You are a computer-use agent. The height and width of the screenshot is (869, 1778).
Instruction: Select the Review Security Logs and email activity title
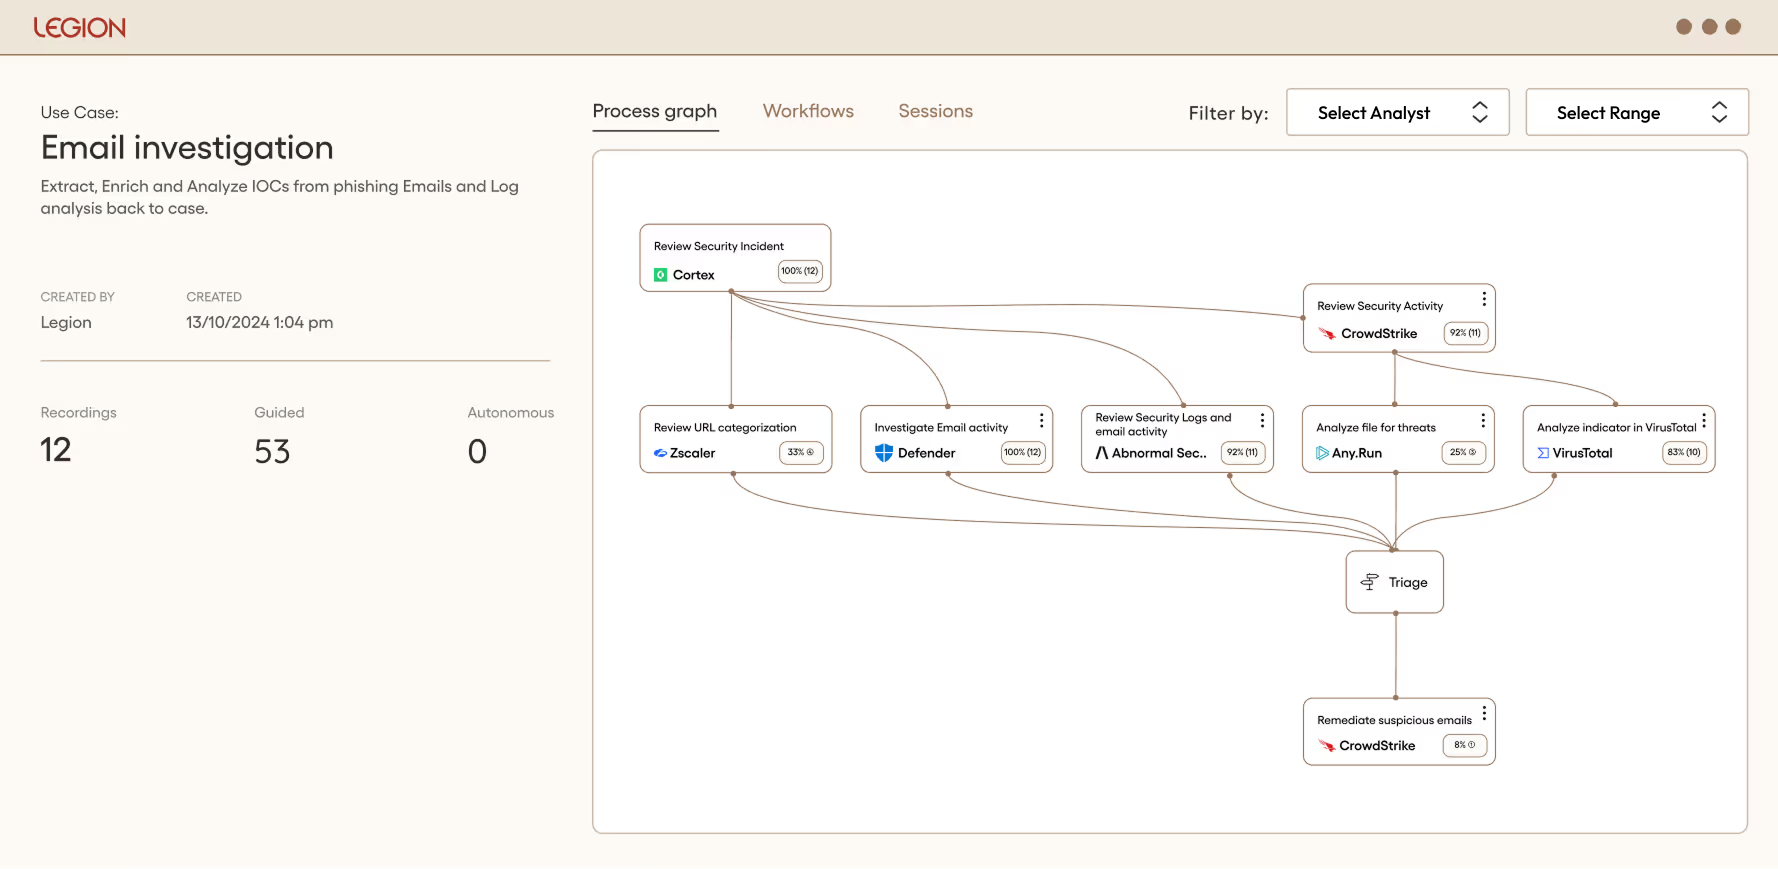pos(1163,424)
